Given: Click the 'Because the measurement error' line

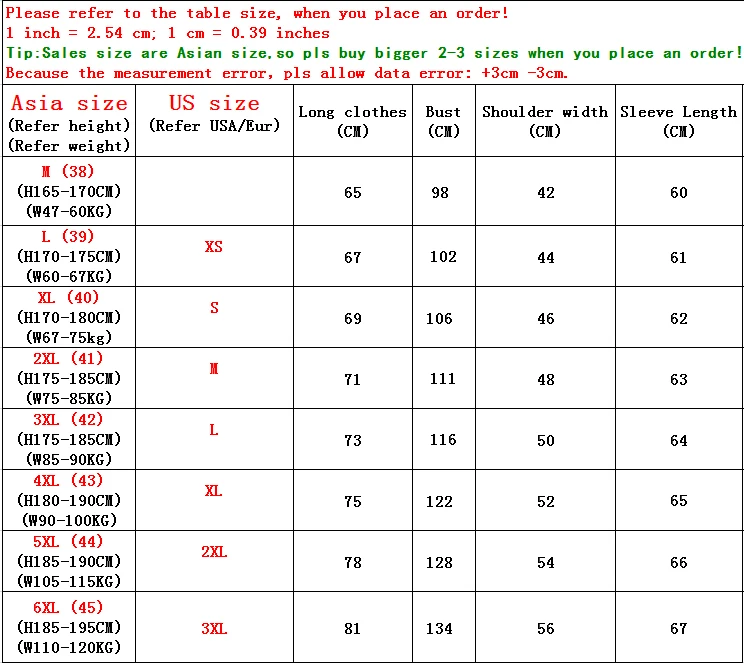Looking at the screenshot, I should tap(287, 73).
